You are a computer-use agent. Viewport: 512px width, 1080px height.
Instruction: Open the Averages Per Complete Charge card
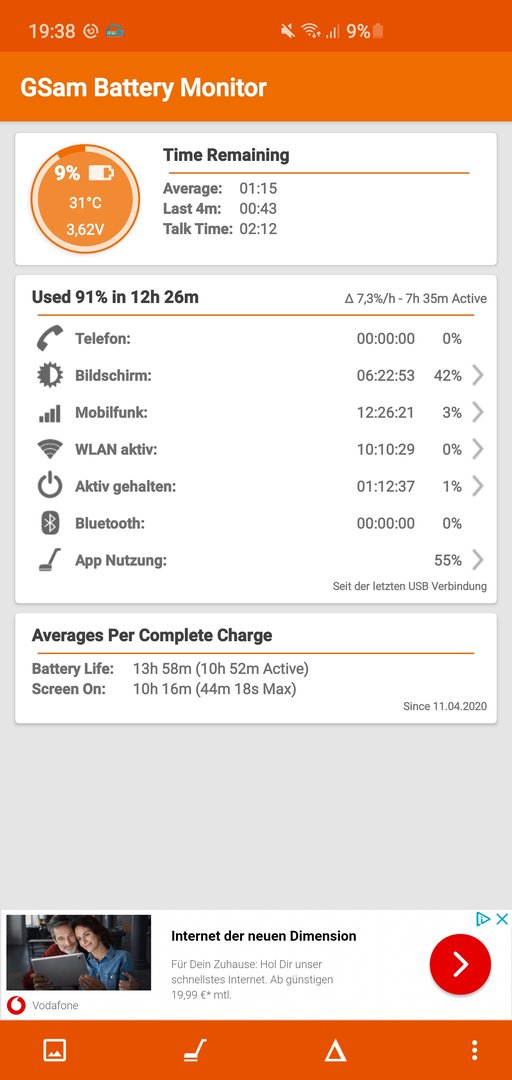pyautogui.click(x=256, y=668)
